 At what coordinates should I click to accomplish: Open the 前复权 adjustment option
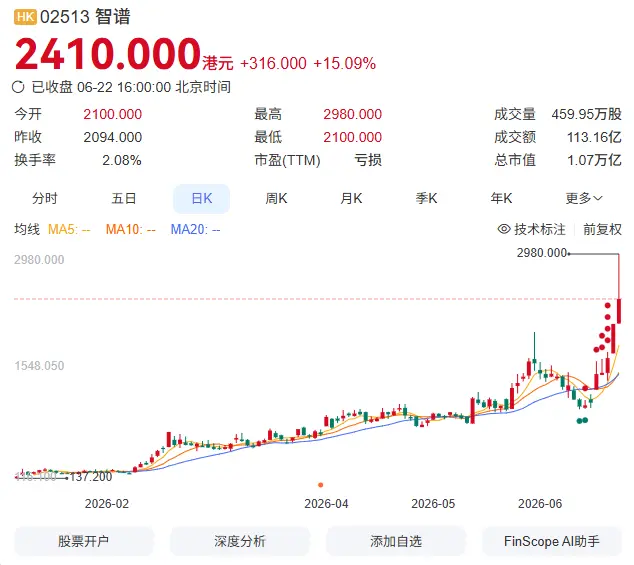click(602, 229)
